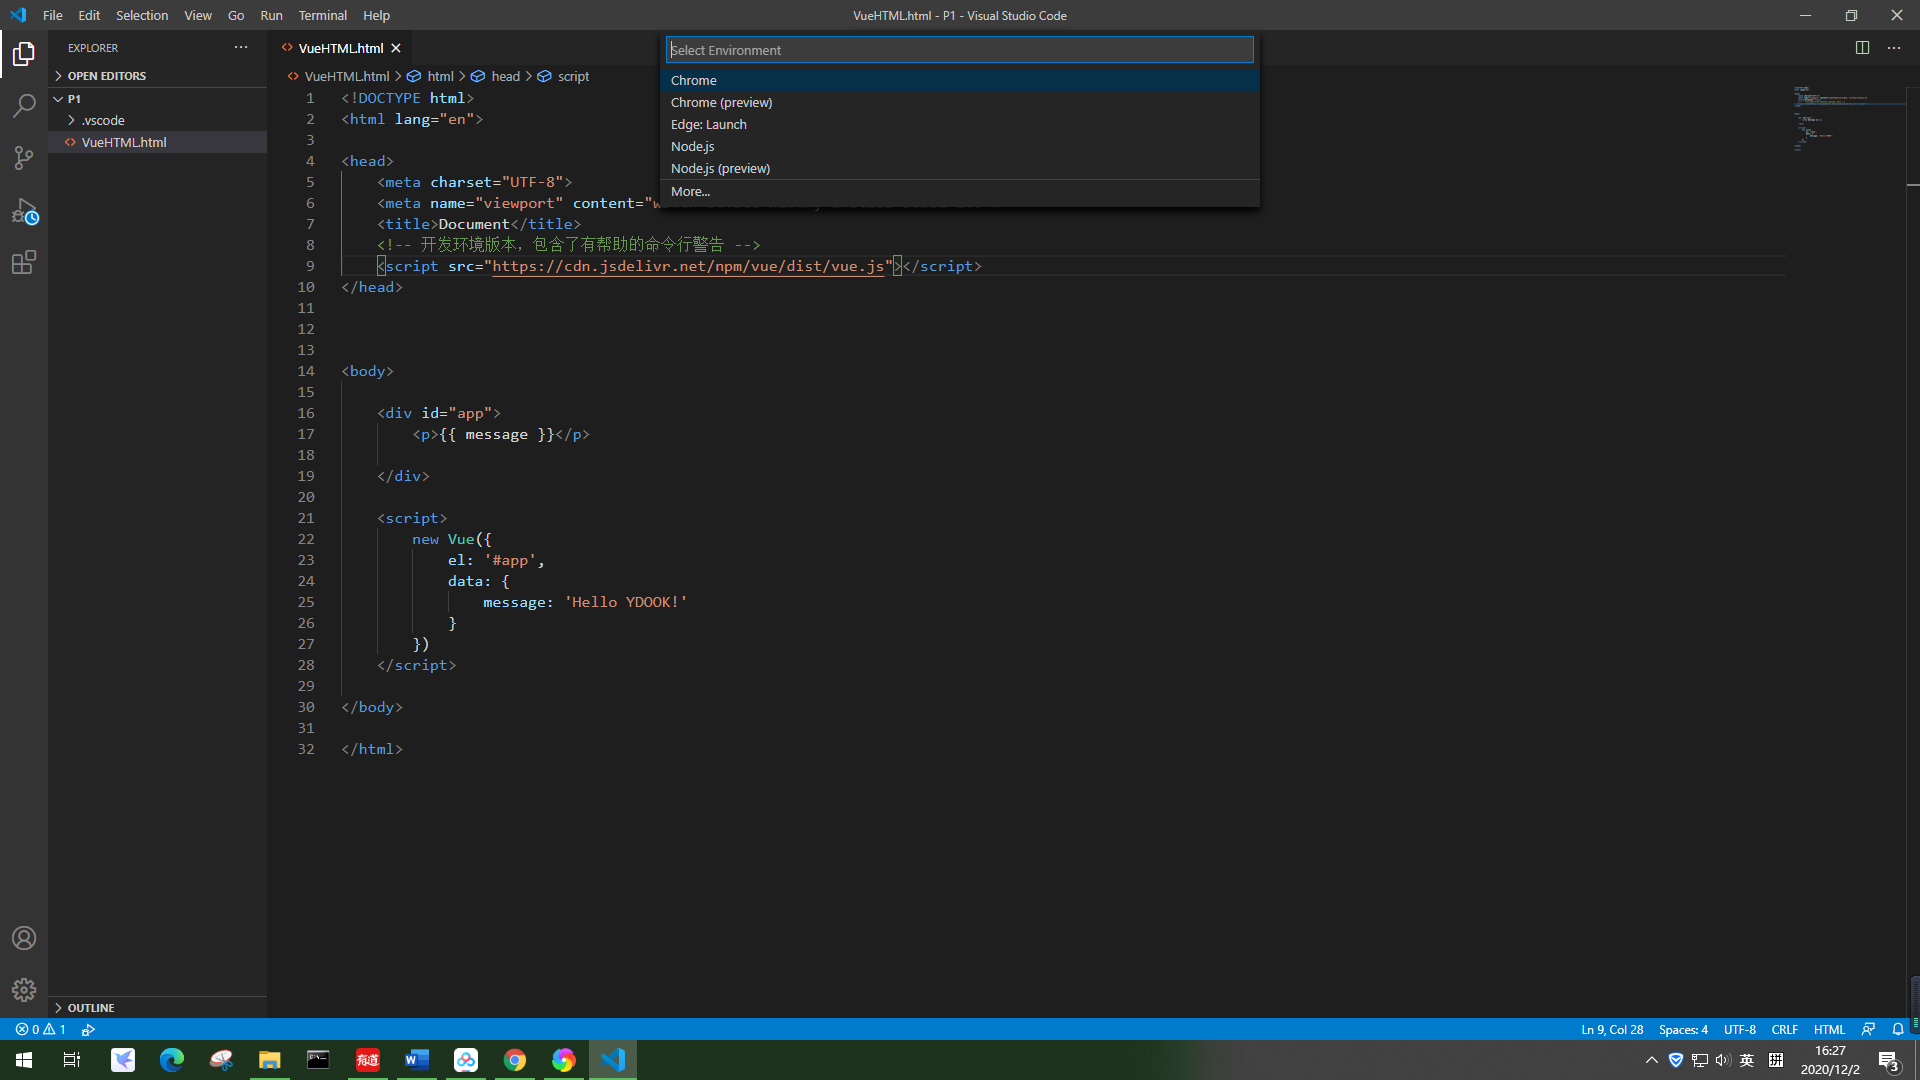
Task: Focus the Select Environment input box
Action: (960, 50)
